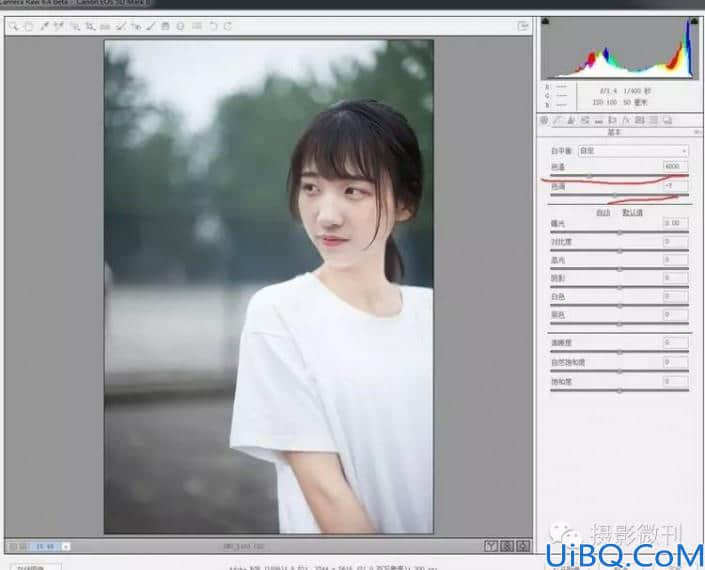Click the portrait photo preview
This screenshot has width=705, height=570.
[269, 287]
